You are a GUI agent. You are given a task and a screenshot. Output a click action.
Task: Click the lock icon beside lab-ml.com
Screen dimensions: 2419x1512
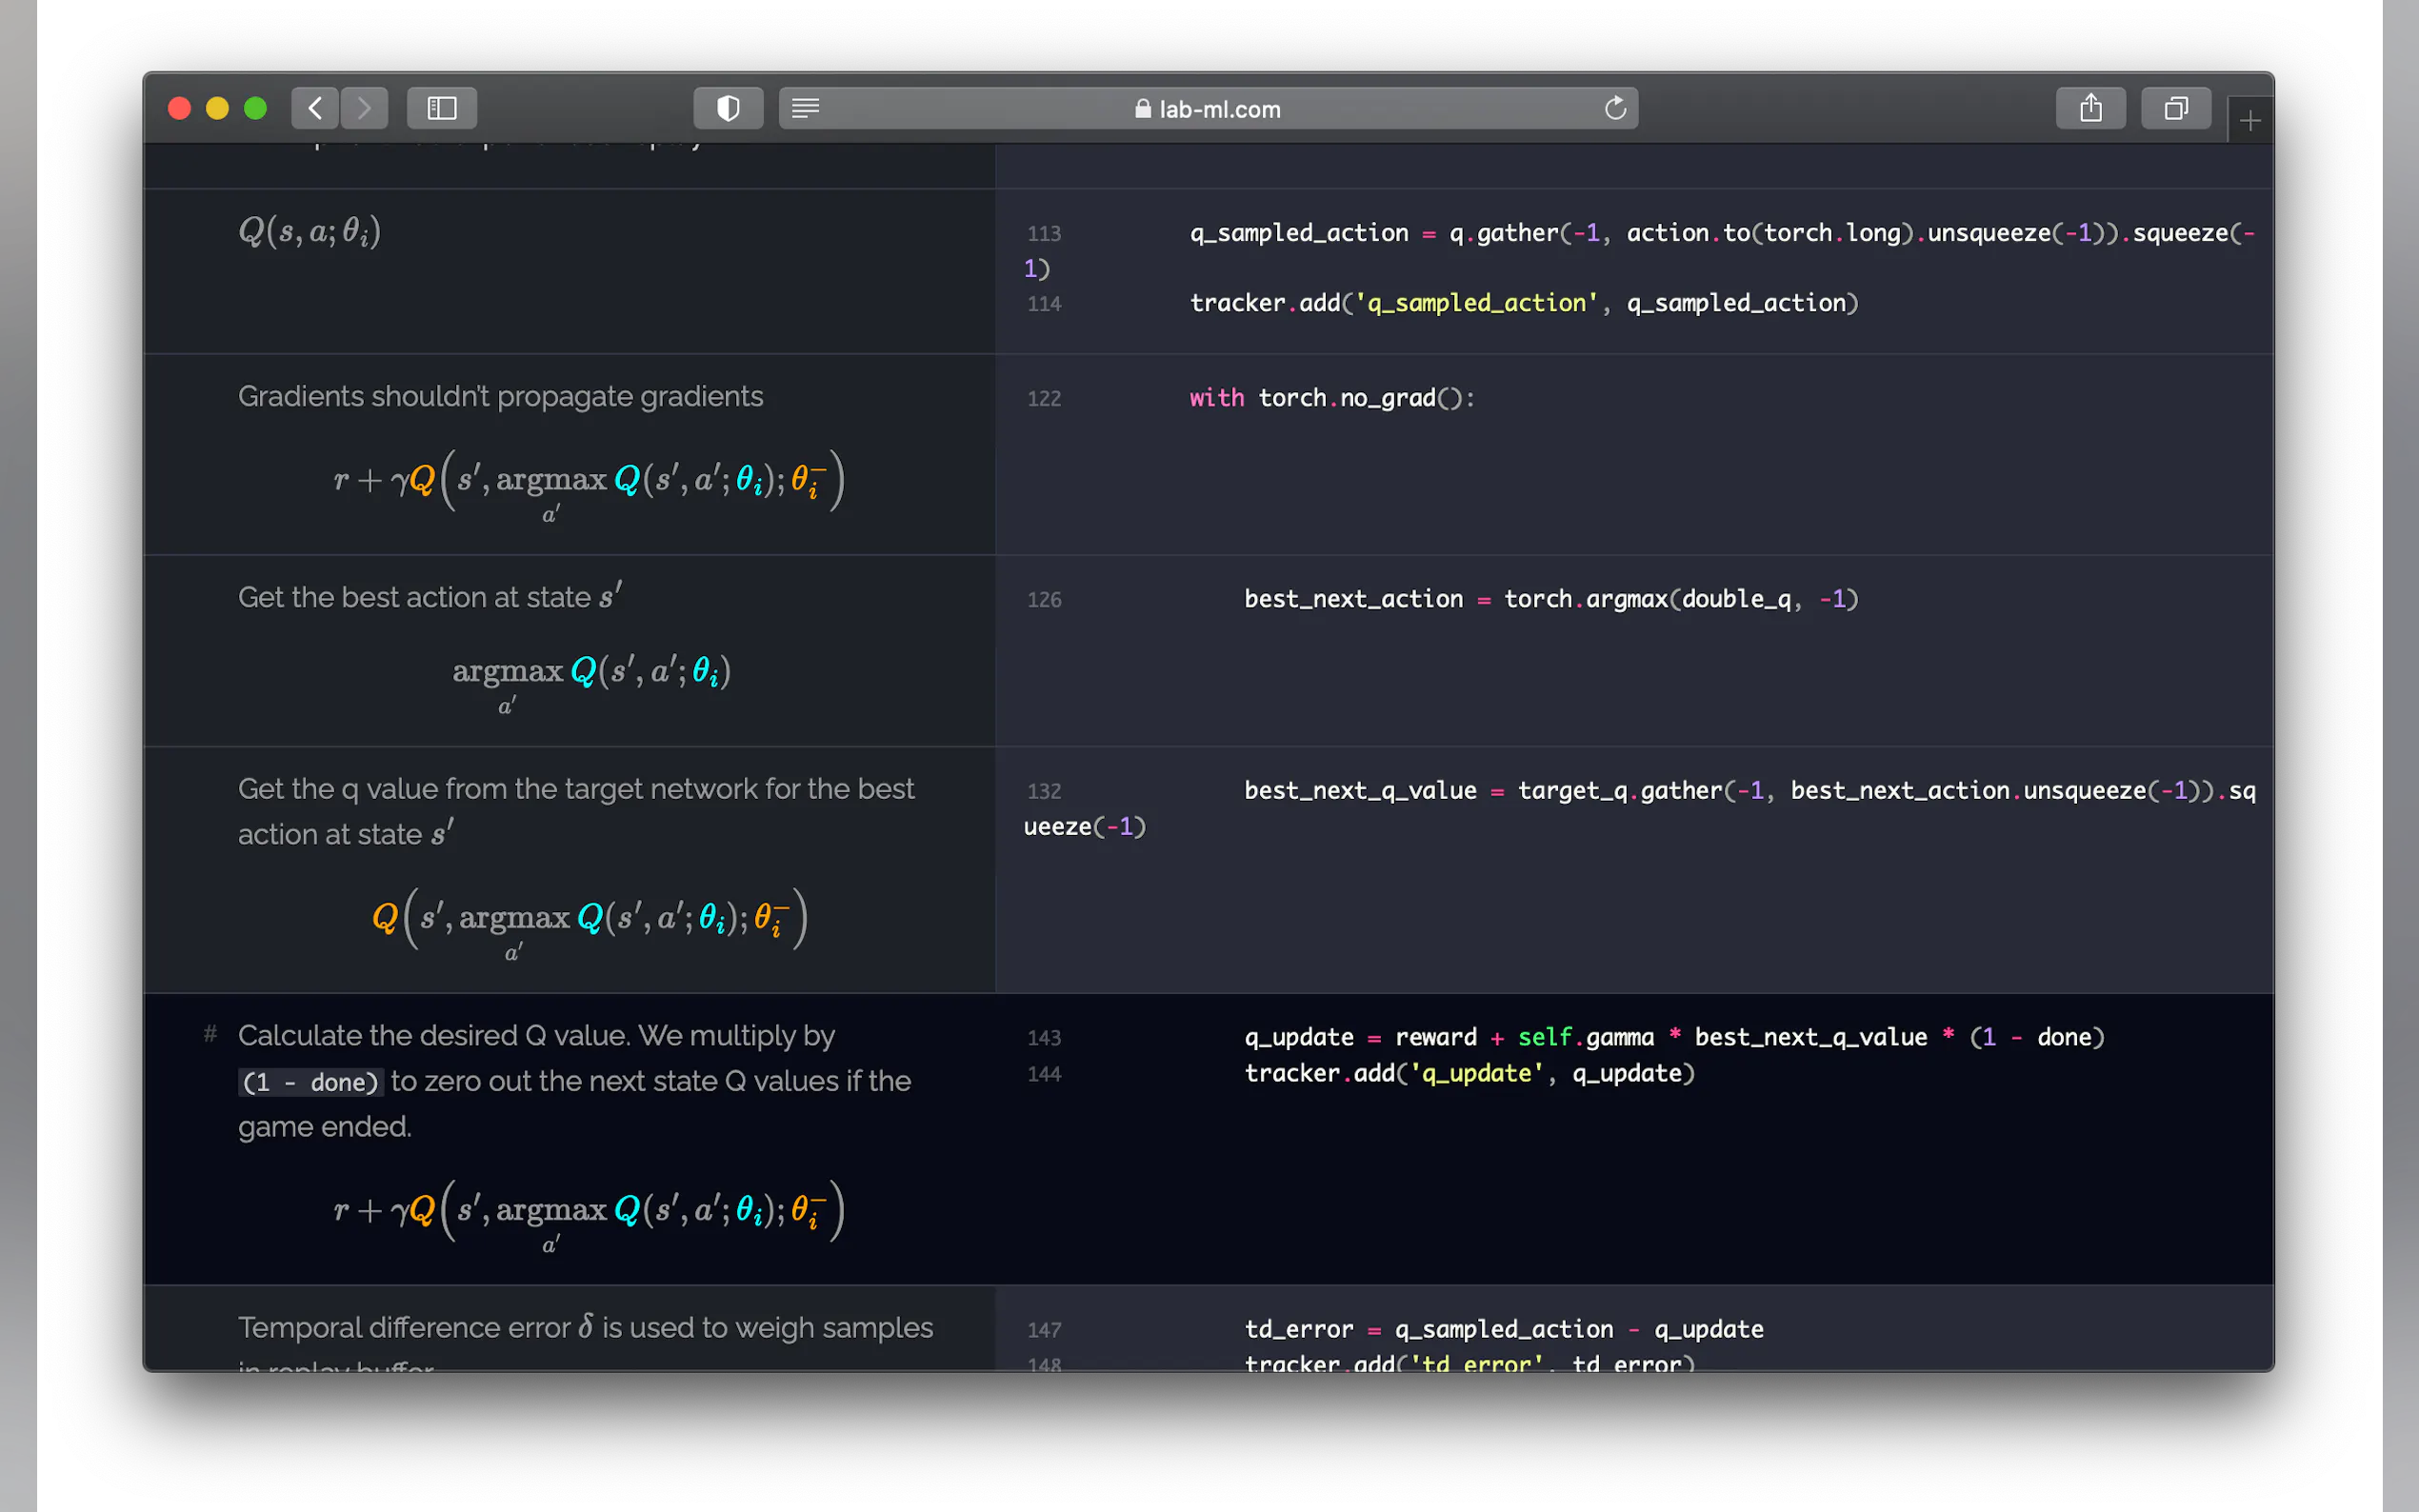click(1142, 109)
